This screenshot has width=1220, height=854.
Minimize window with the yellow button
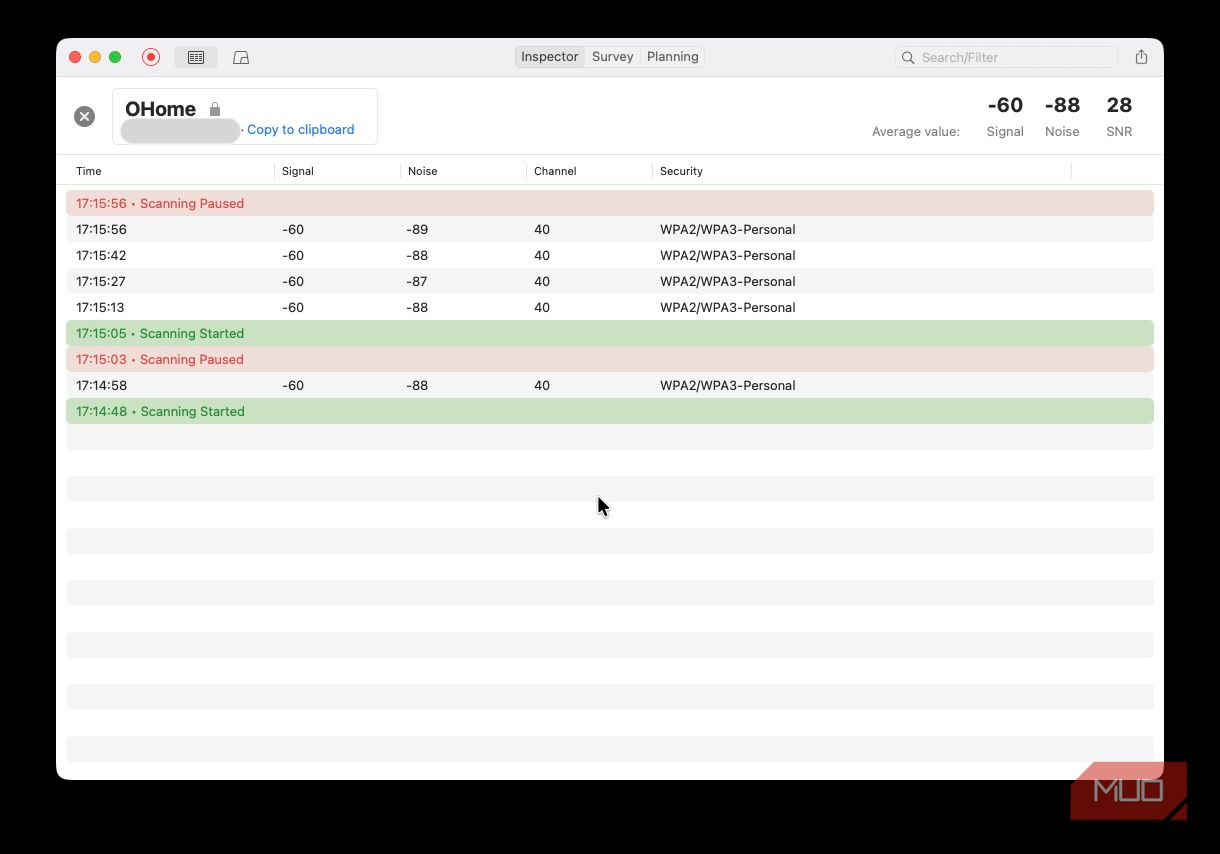click(95, 57)
